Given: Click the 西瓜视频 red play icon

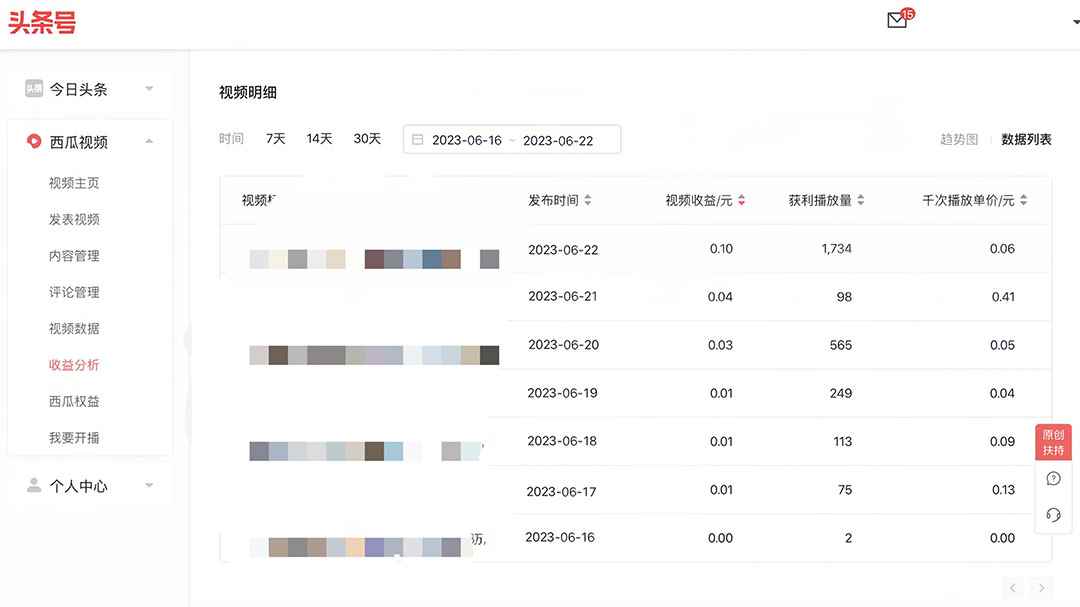Looking at the screenshot, I should 34,141.
